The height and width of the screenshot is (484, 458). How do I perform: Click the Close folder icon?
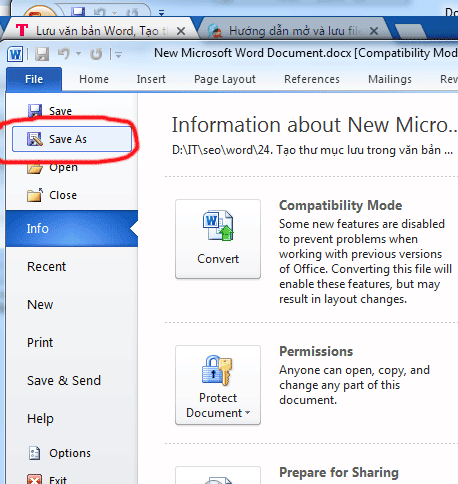[x=35, y=195]
